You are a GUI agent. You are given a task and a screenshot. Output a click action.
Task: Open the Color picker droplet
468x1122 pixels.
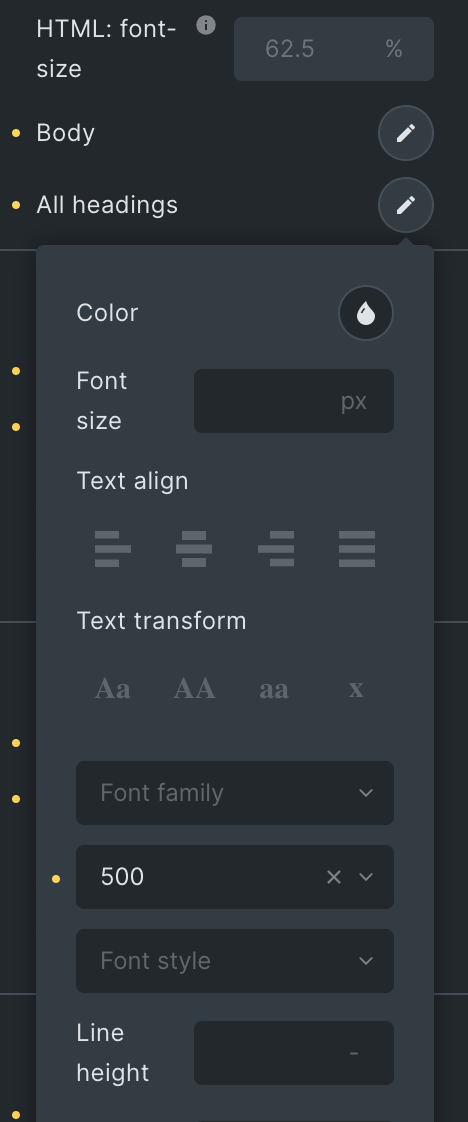(366, 313)
